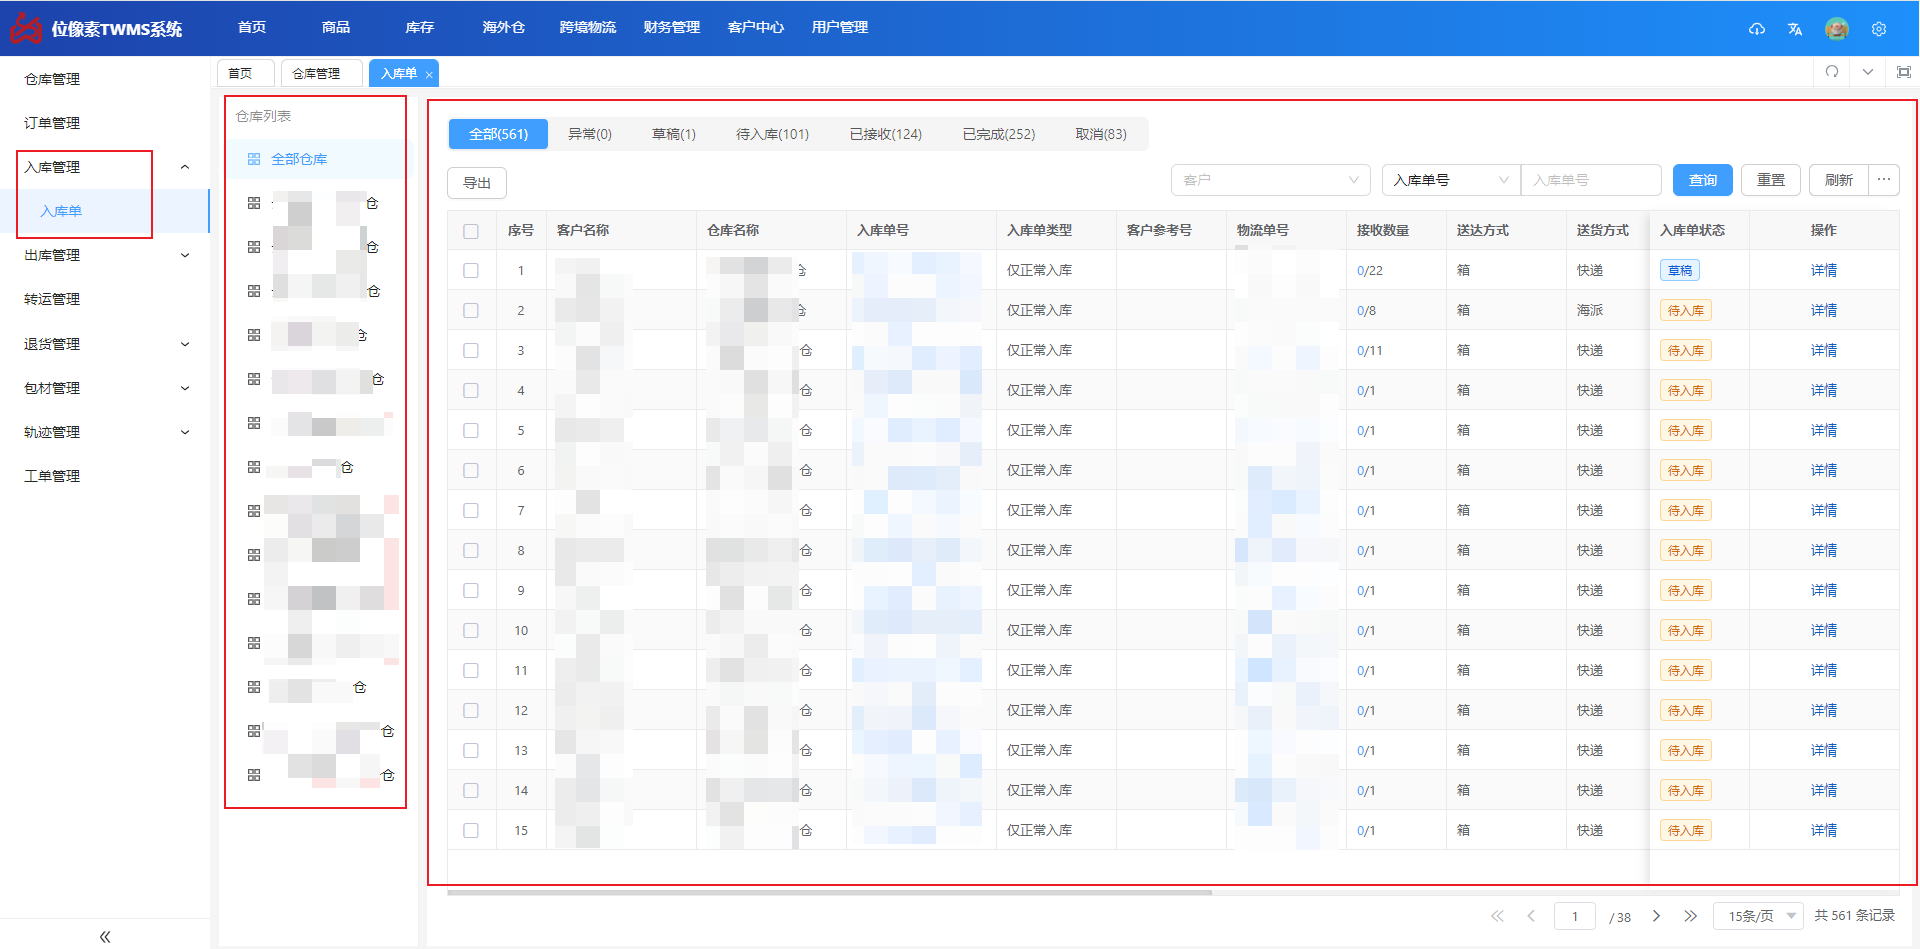
Task: Click warehouse icon in row 12 仓库名称
Action: (x=806, y=710)
